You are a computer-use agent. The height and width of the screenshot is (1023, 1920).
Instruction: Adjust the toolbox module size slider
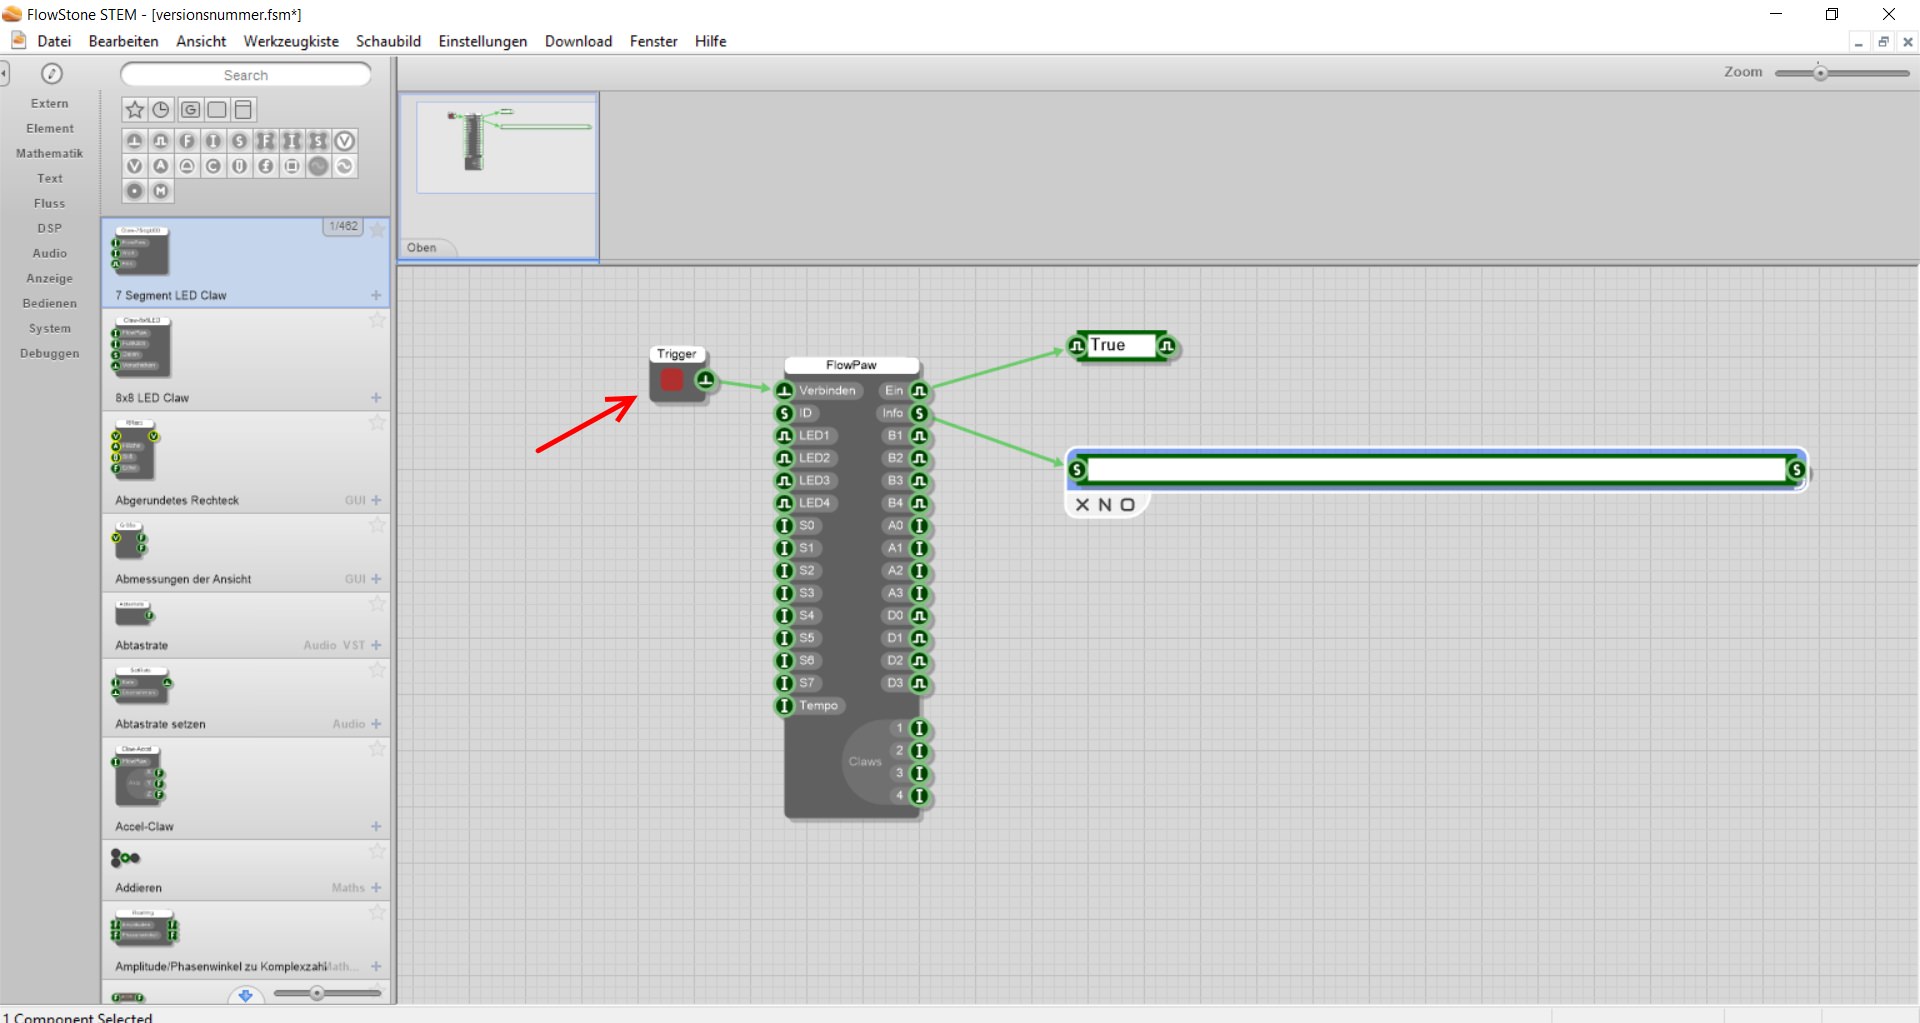pos(316,993)
